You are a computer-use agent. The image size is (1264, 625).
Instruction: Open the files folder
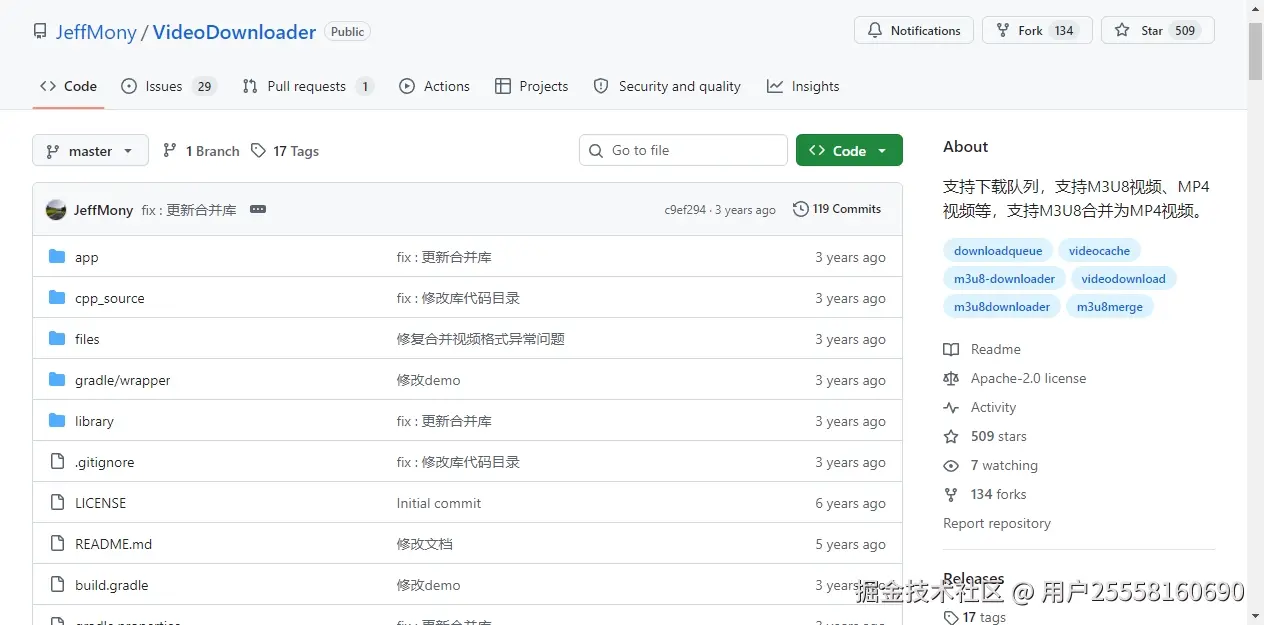tap(87, 339)
